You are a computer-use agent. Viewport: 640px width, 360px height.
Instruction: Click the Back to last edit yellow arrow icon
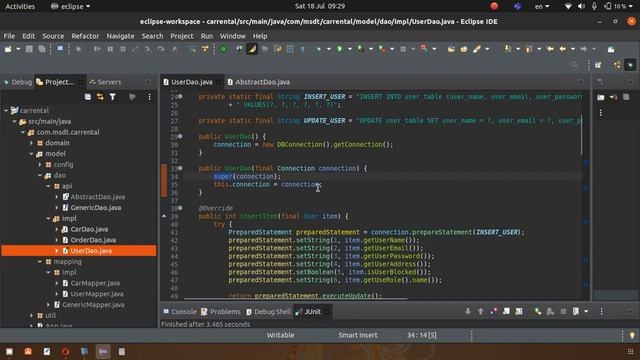[x=550, y=49]
